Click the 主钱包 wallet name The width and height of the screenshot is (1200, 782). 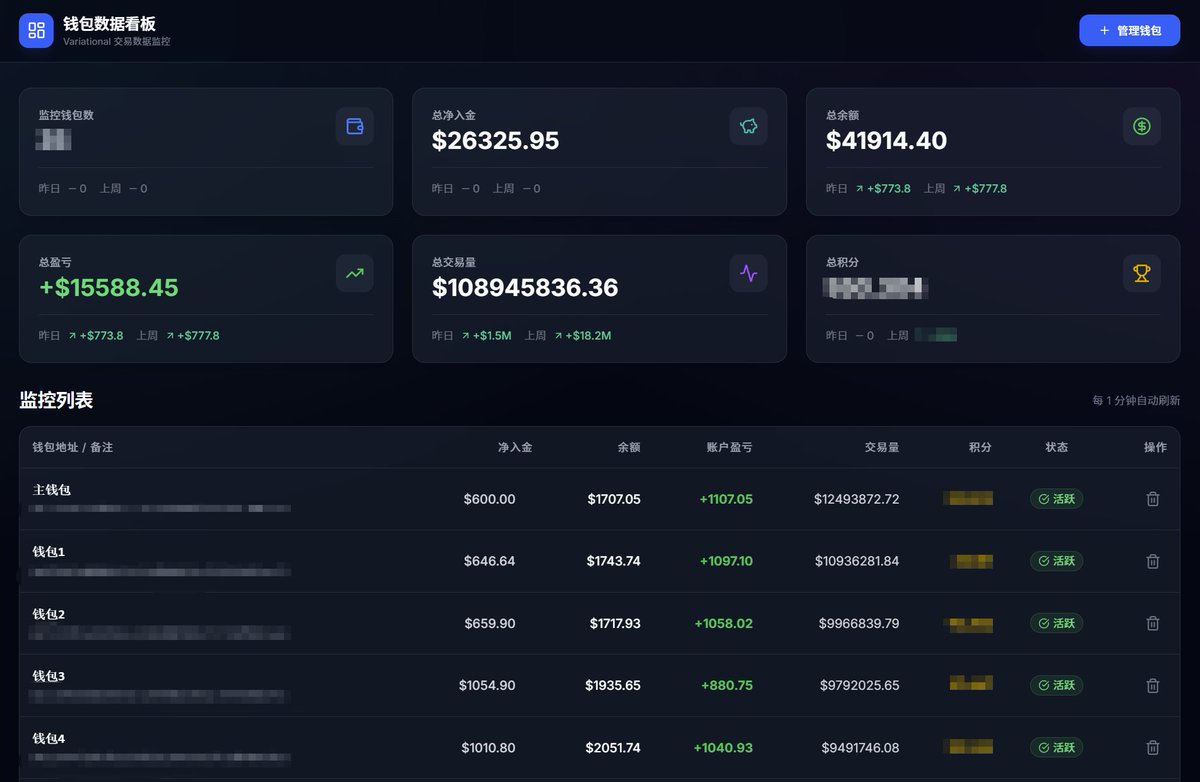pos(52,490)
